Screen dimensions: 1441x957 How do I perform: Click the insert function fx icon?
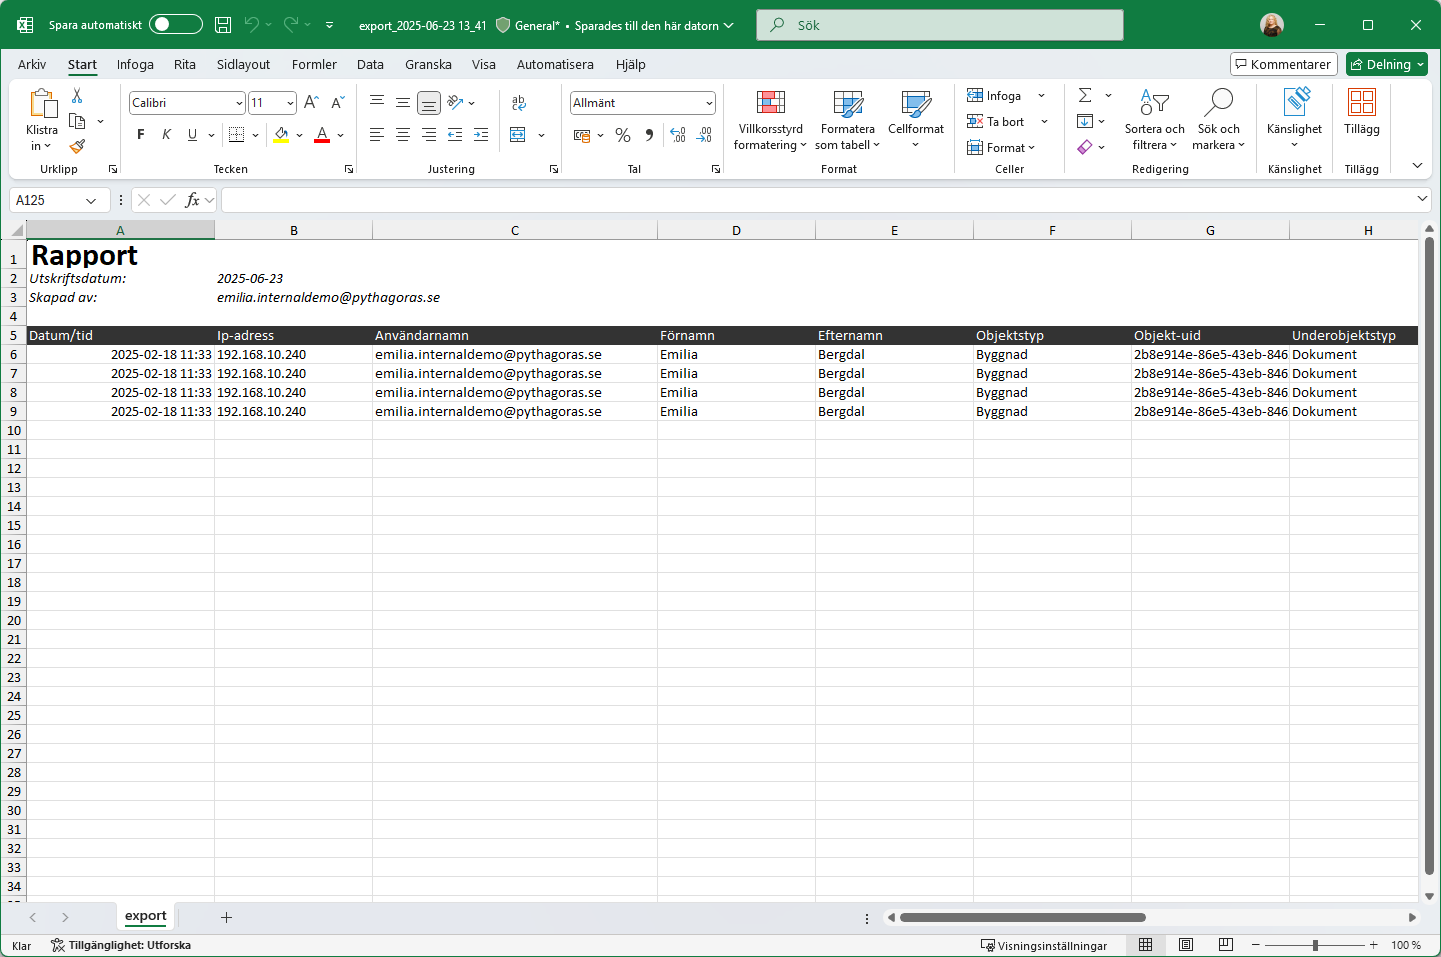193,200
